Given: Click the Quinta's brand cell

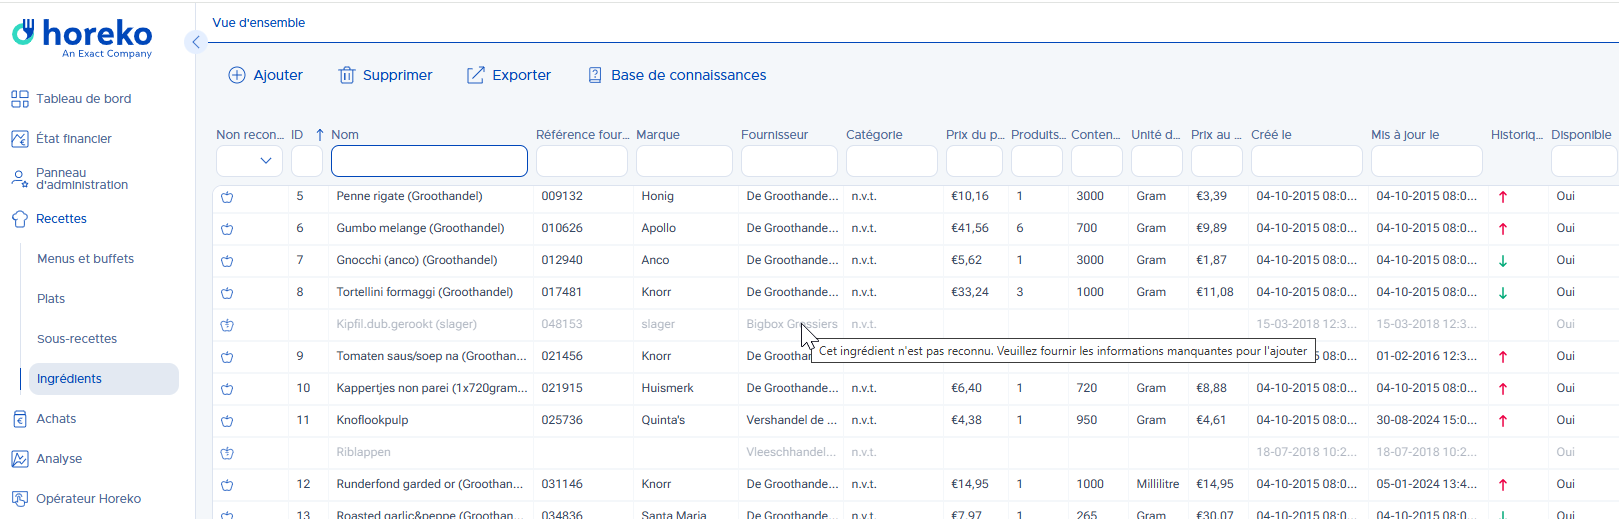Looking at the screenshot, I should tap(663, 420).
